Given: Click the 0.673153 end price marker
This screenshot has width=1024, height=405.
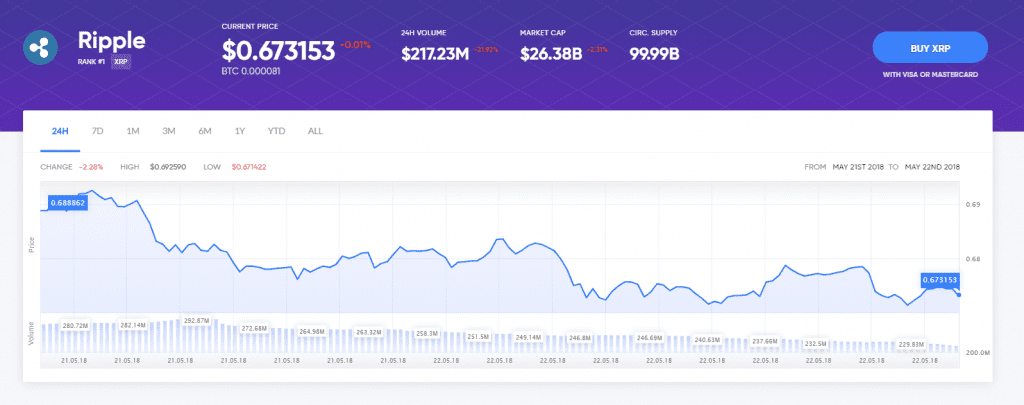Looking at the screenshot, I should point(940,280).
